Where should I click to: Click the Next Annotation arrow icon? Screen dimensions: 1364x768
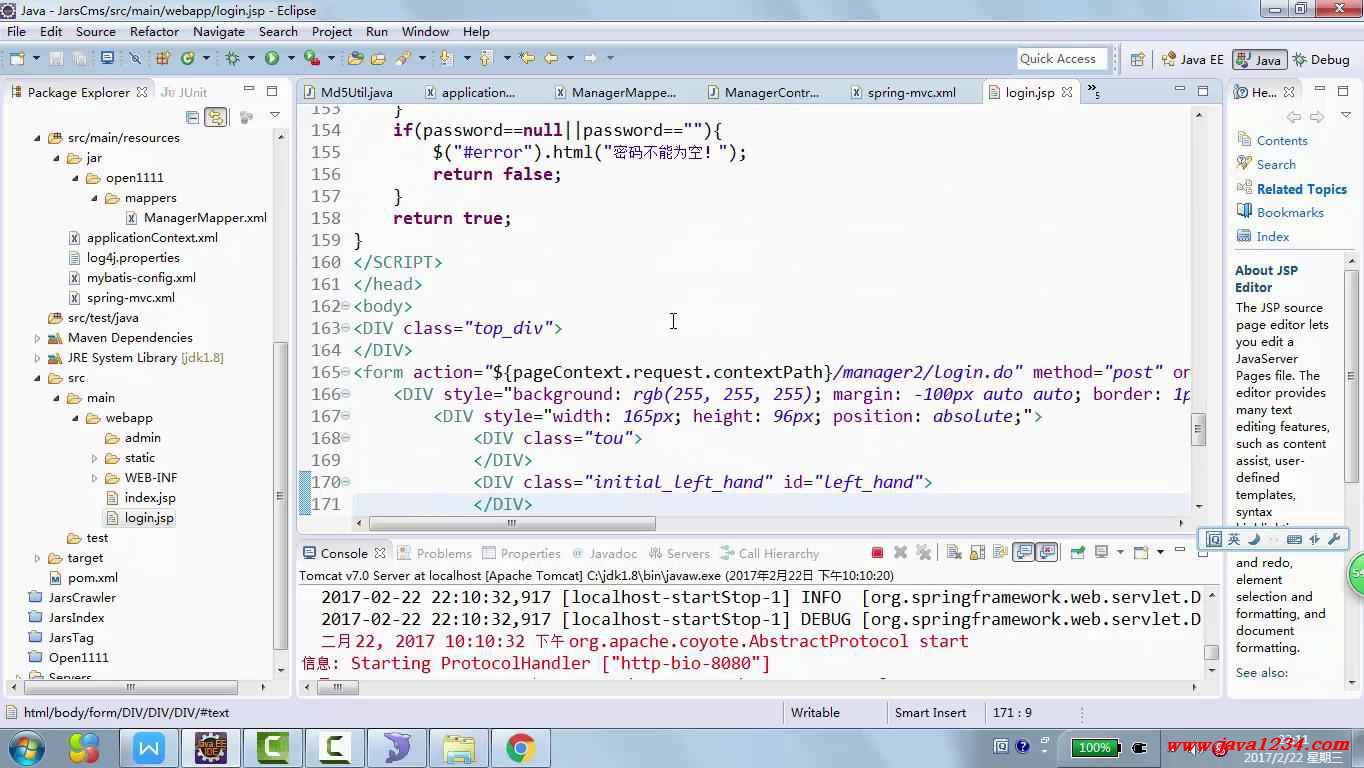point(445,59)
